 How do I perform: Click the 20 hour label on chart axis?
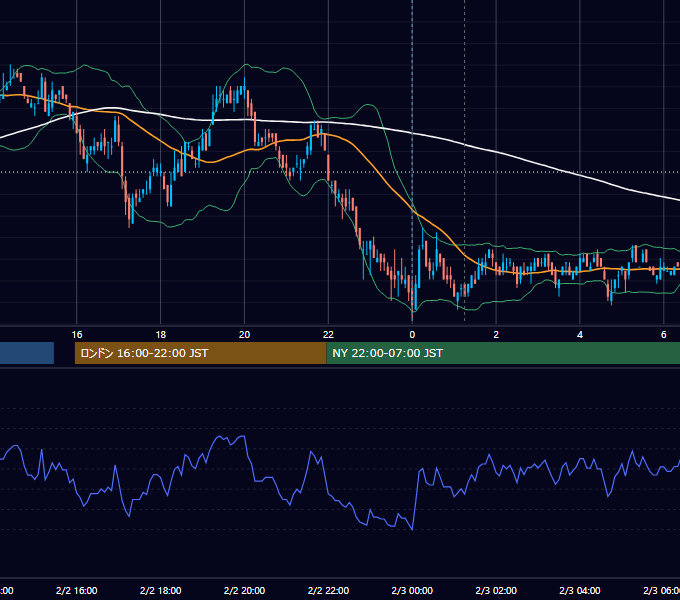(244, 334)
